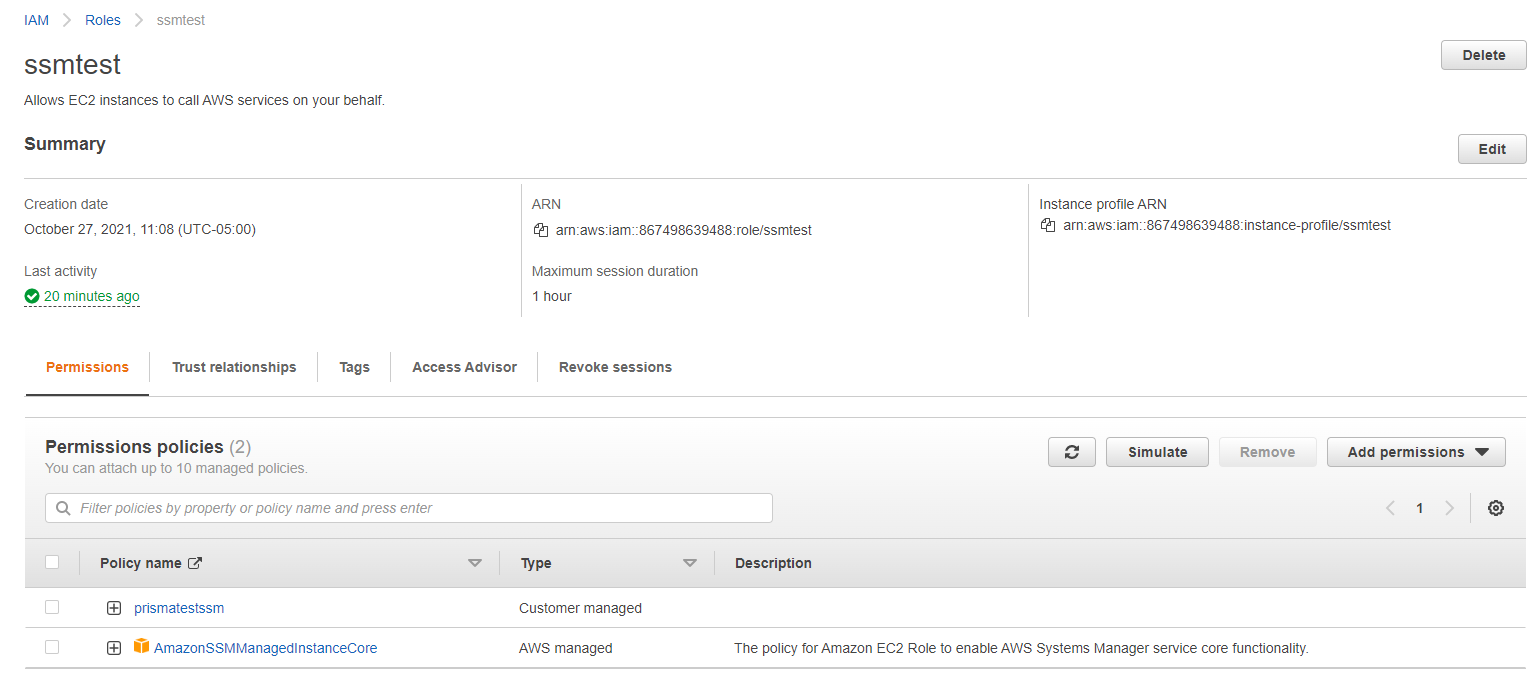The width and height of the screenshot is (1531, 685).
Task: Follow the 20 minutes ago activity link
Action: pyautogui.click(x=91, y=296)
